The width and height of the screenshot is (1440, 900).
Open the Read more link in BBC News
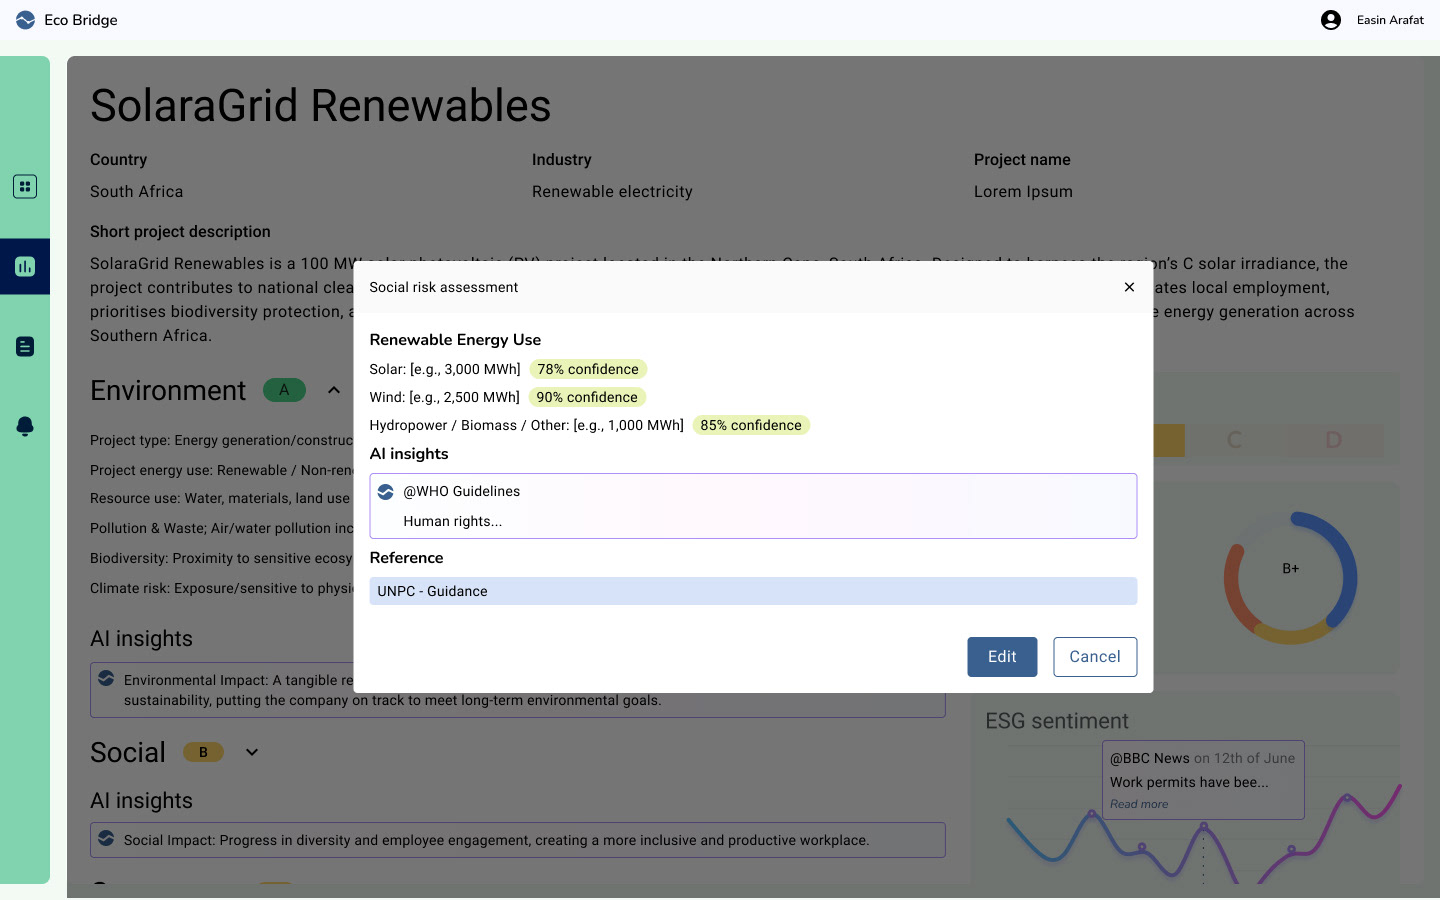(1139, 804)
